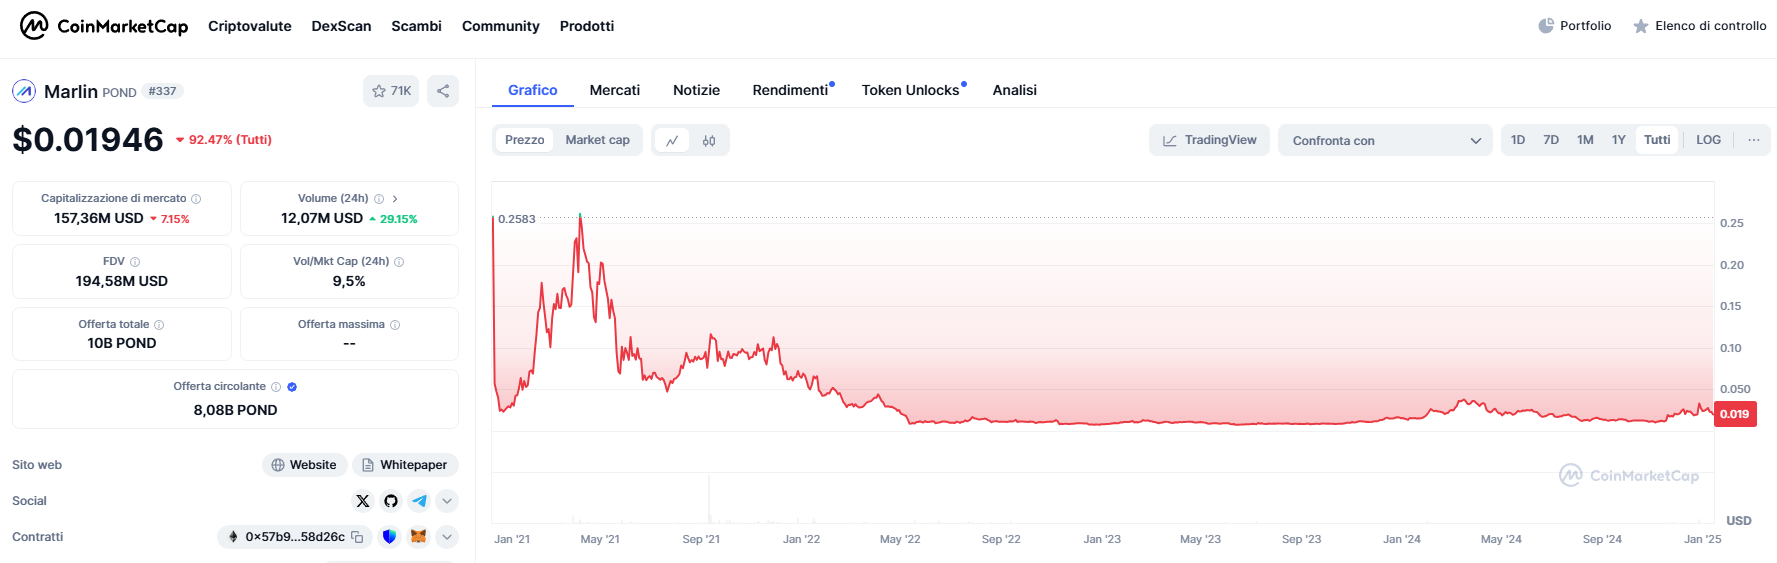Click the share icon next to Marlin
Viewport: 1777px width, 563px height.
(443, 91)
